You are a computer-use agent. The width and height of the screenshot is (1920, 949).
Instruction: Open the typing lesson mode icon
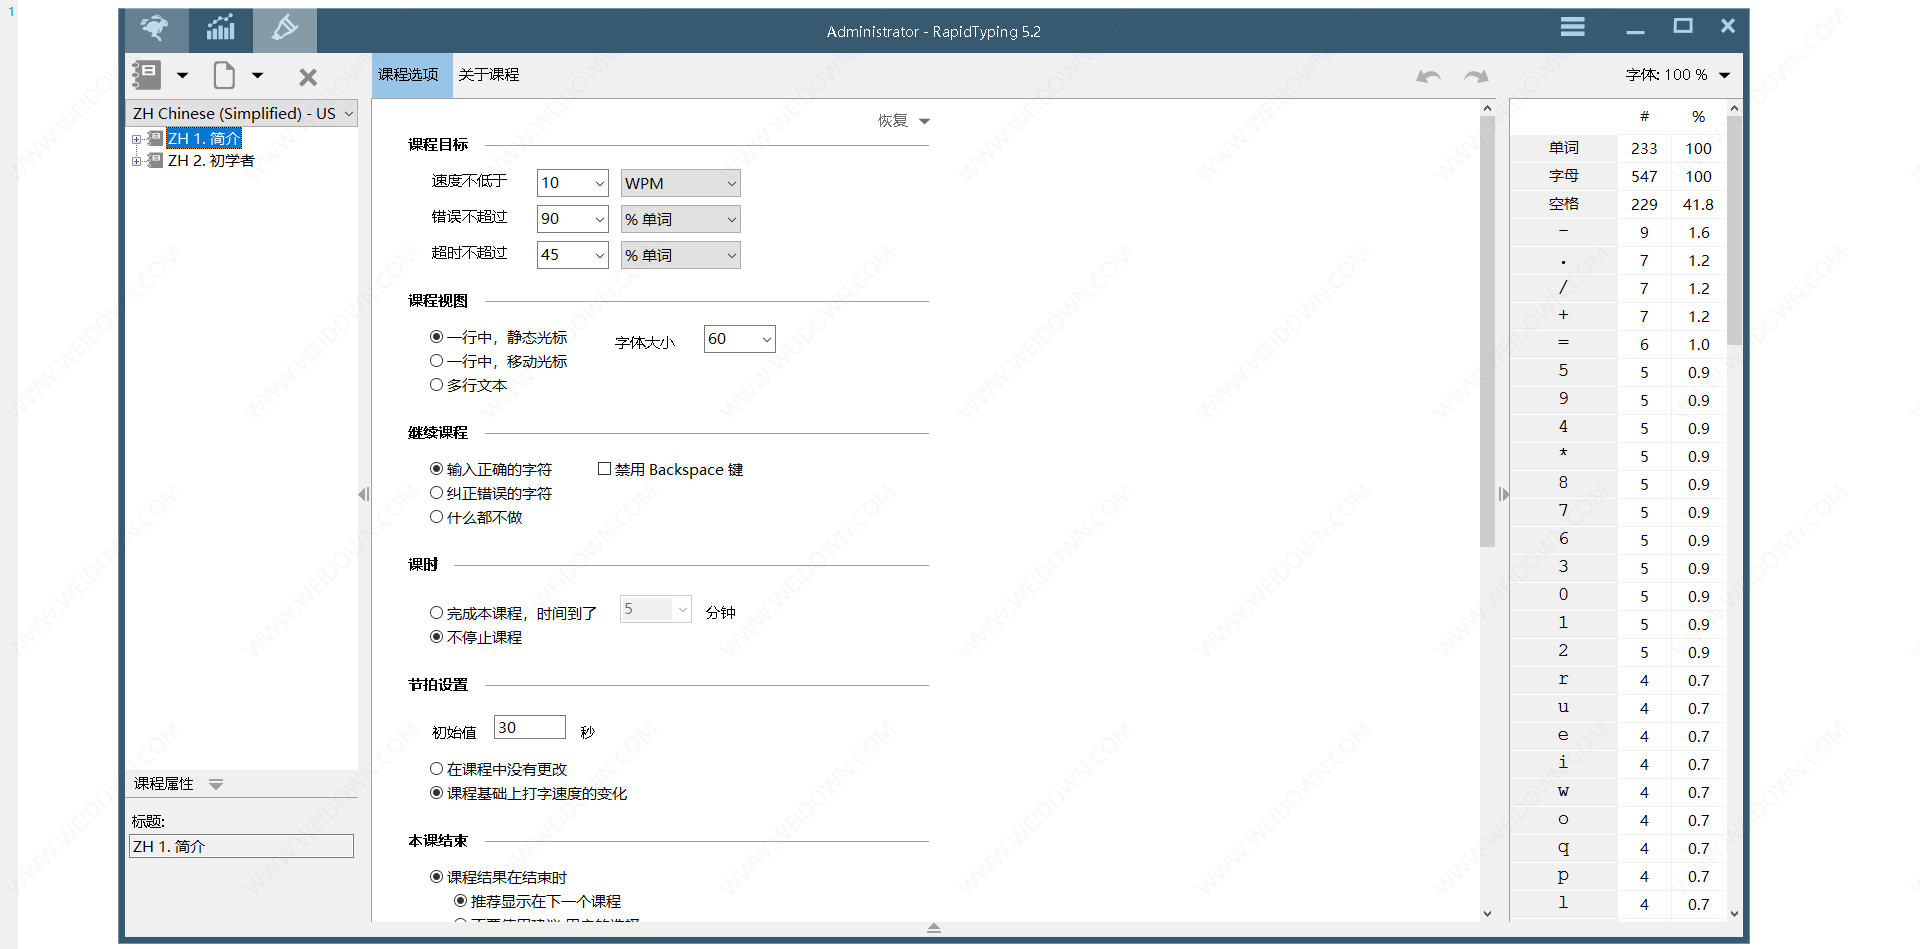pyautogui.click(x=156, y=30)
